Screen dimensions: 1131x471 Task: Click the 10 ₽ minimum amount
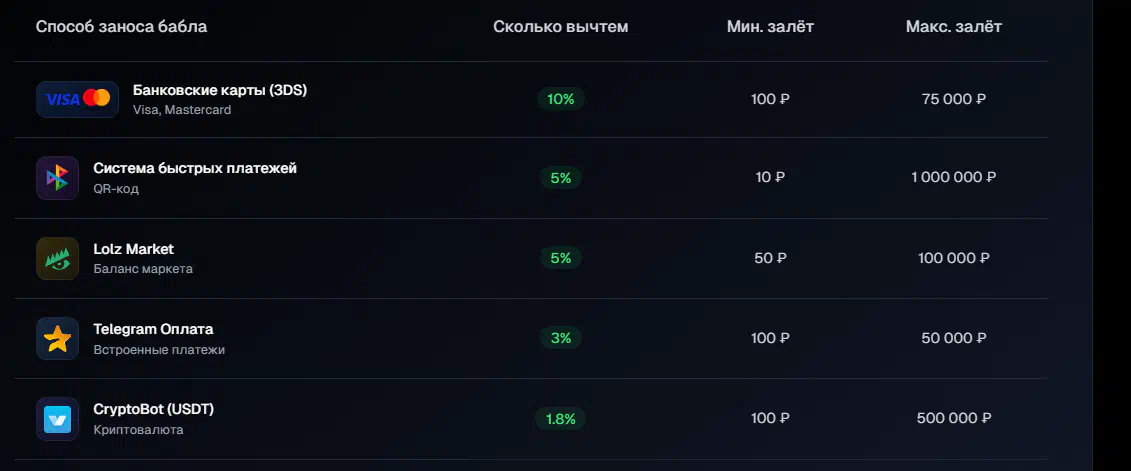pos(770,177)
